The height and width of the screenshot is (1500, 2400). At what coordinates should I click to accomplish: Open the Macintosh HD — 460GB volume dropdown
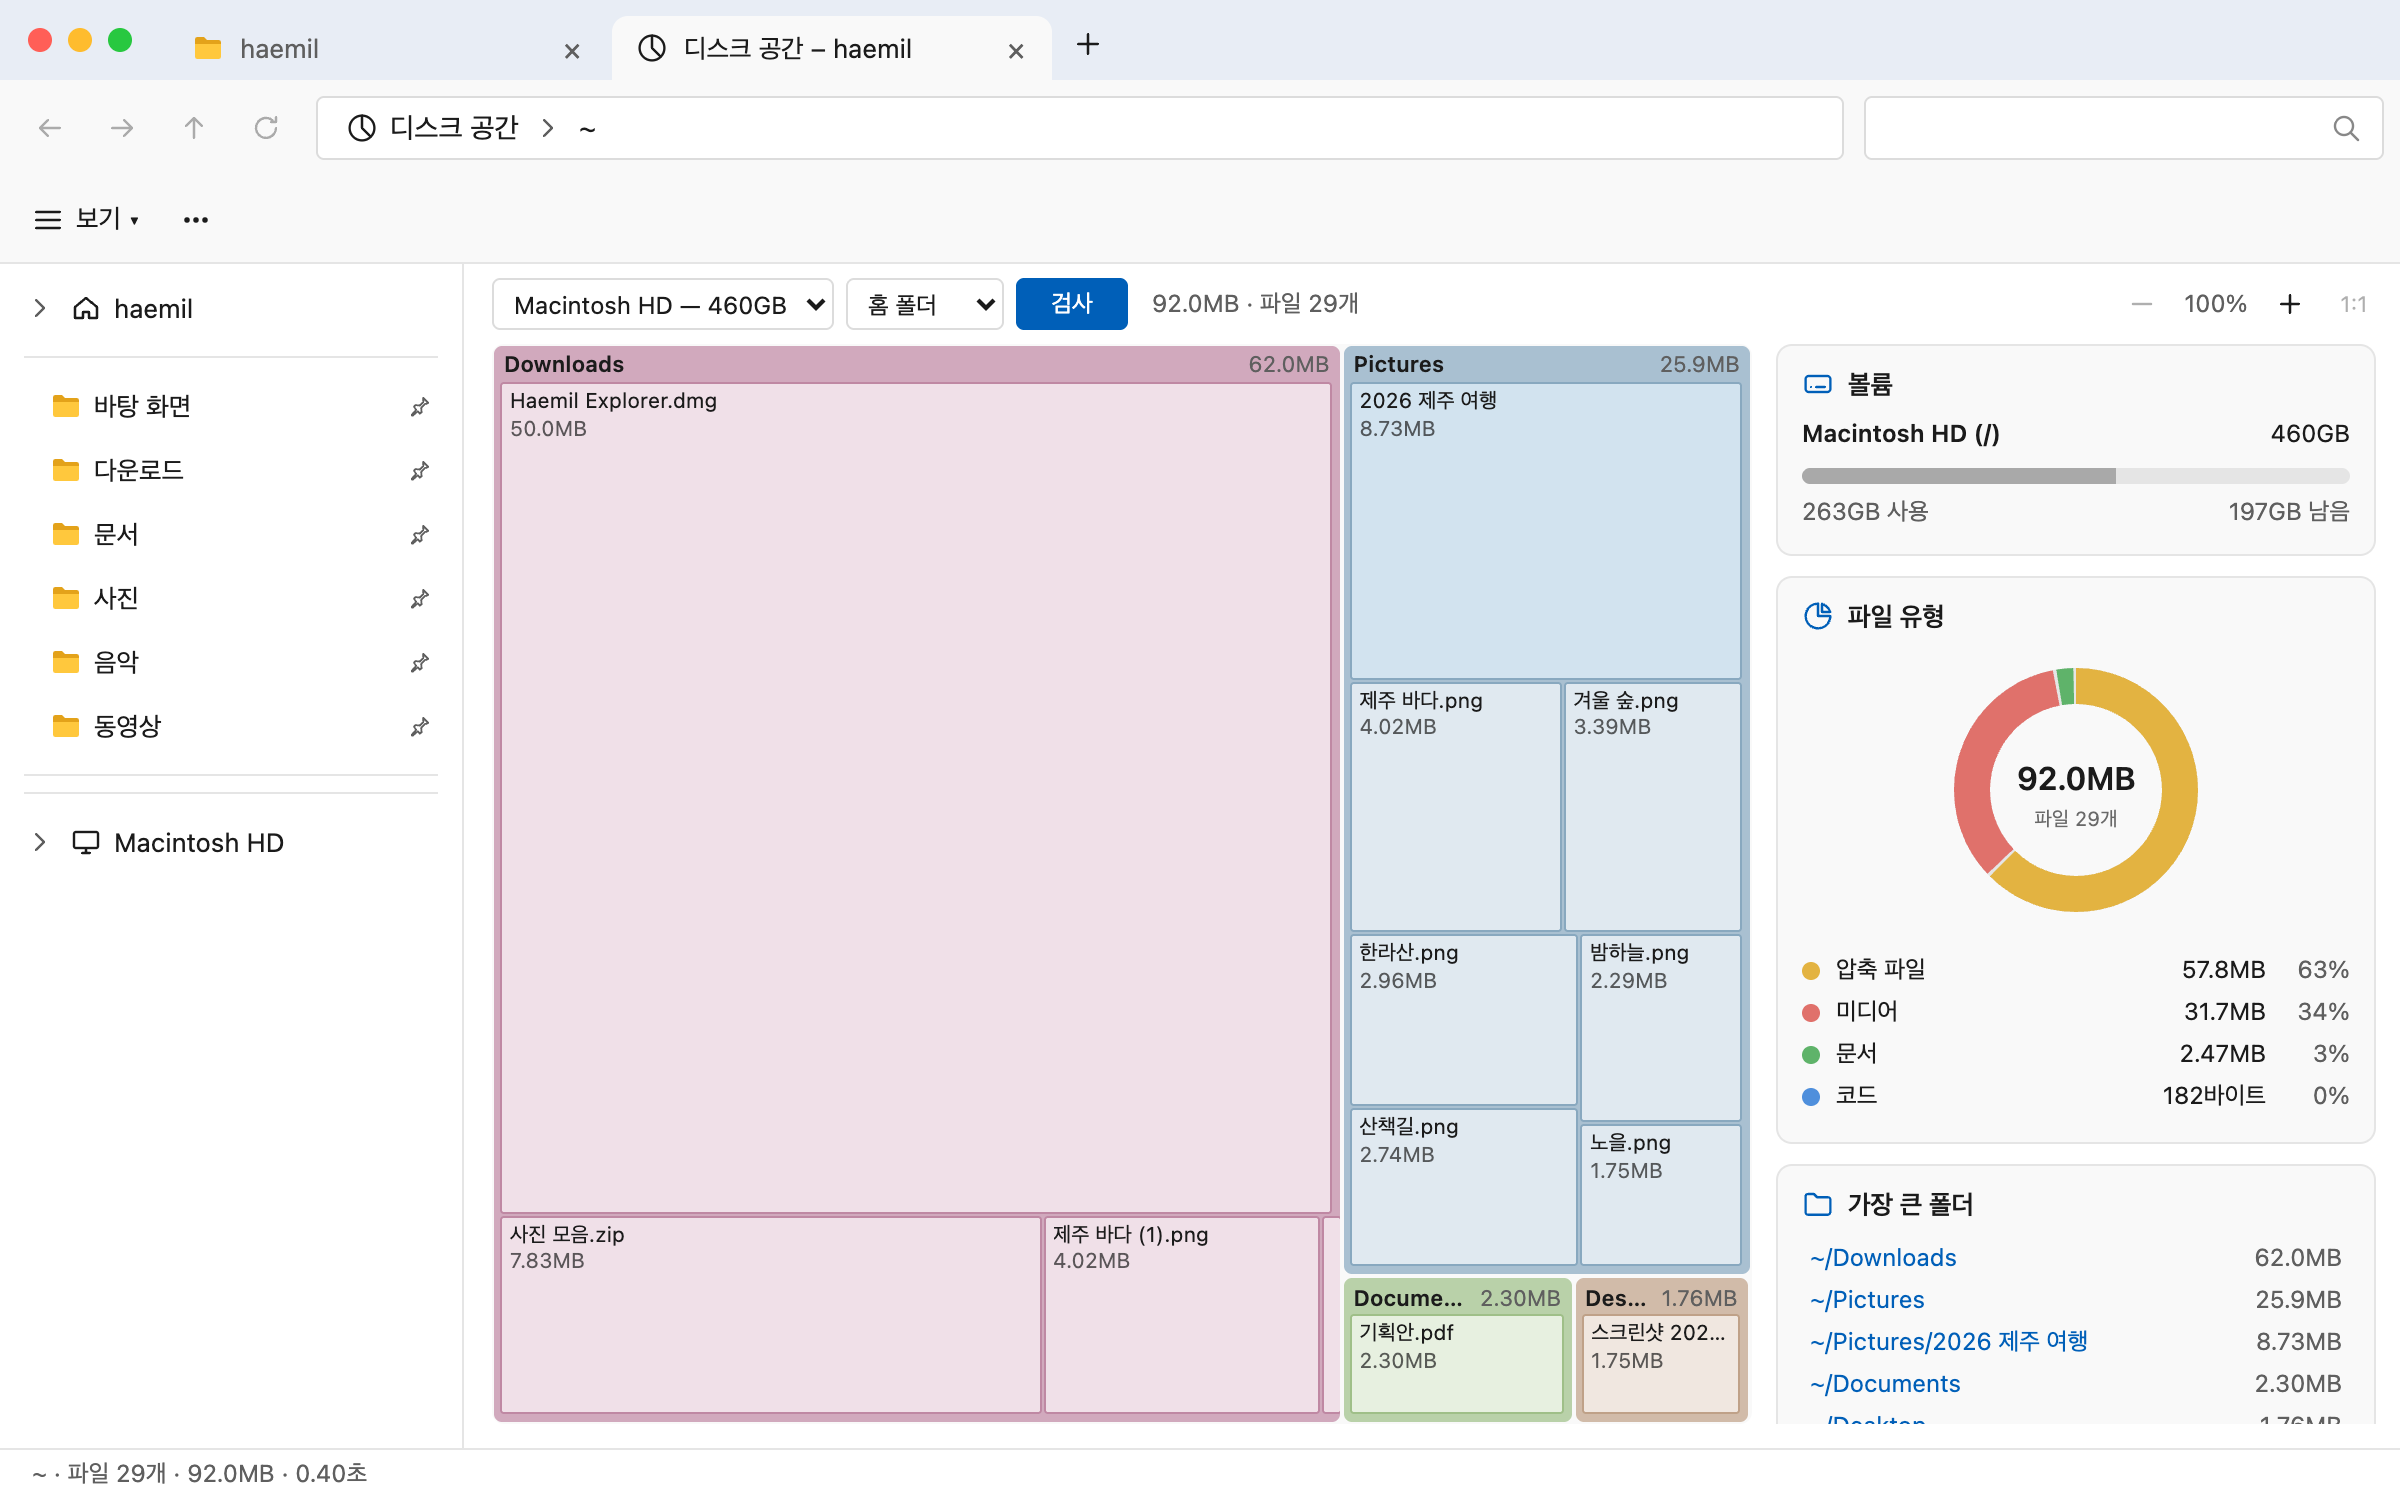(663, 304)
